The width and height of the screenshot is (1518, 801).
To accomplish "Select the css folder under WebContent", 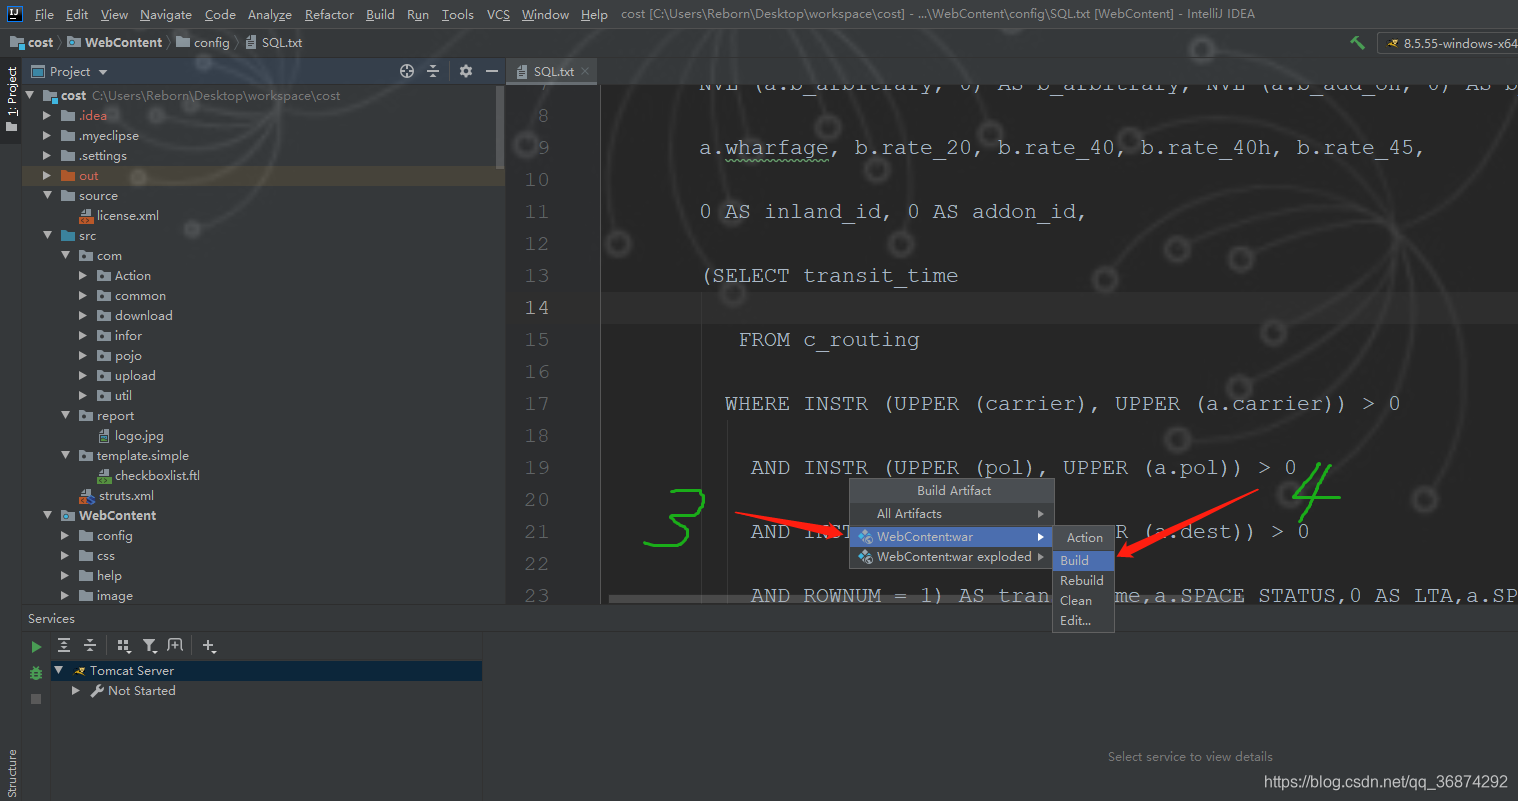I will [106, 556].
